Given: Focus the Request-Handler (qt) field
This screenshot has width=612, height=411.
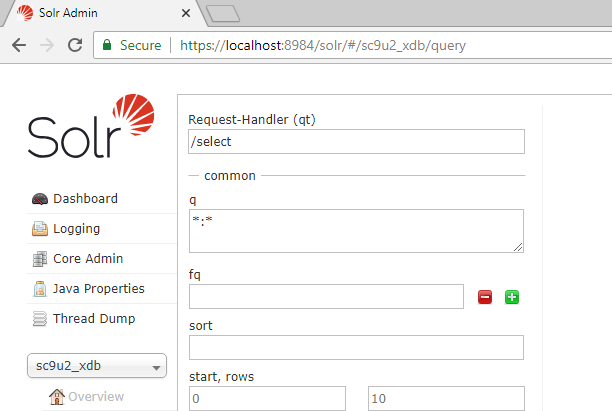Looking at the screenshot, I should (x=356, y=142).
